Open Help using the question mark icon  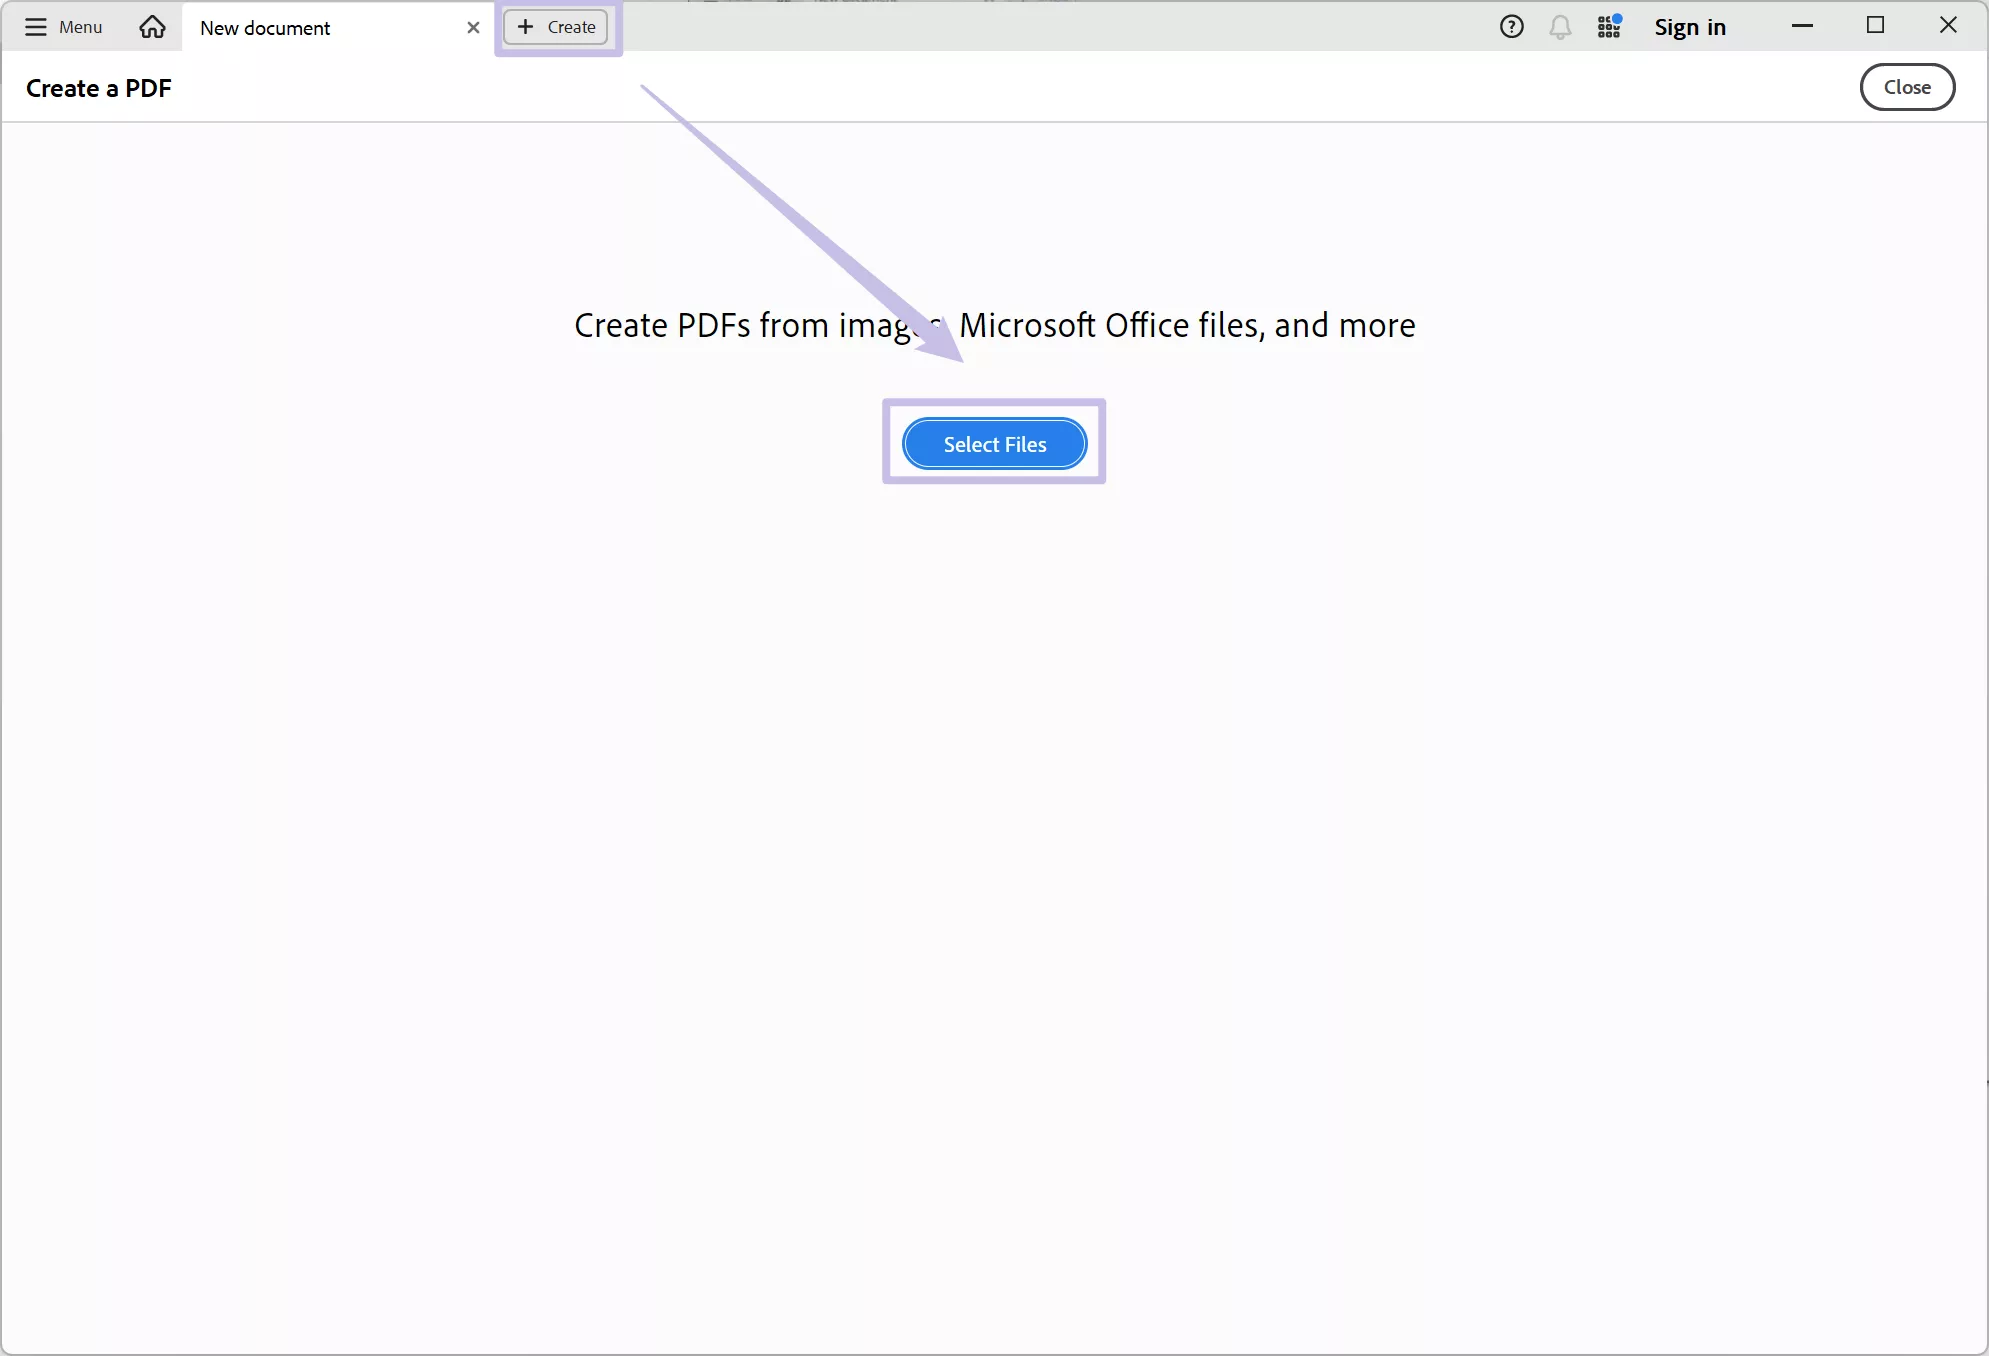(x=1511, y=26)
